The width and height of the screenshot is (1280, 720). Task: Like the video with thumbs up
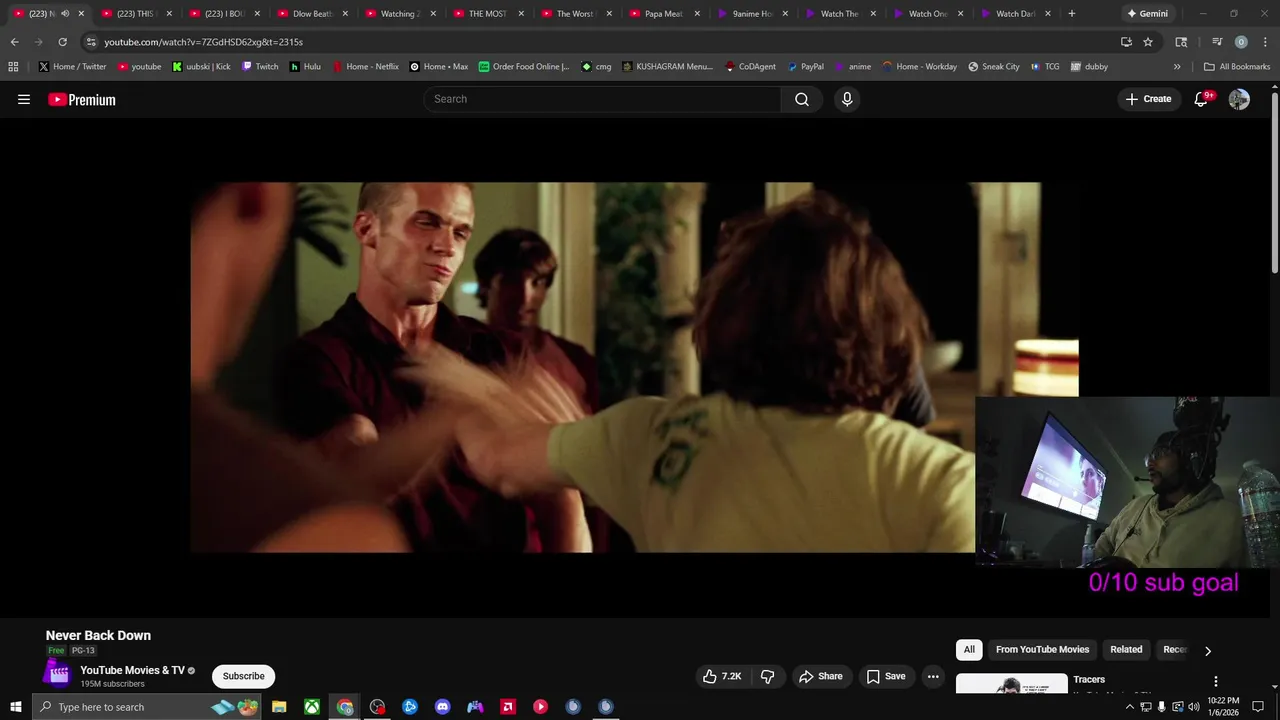coord(722,677)
